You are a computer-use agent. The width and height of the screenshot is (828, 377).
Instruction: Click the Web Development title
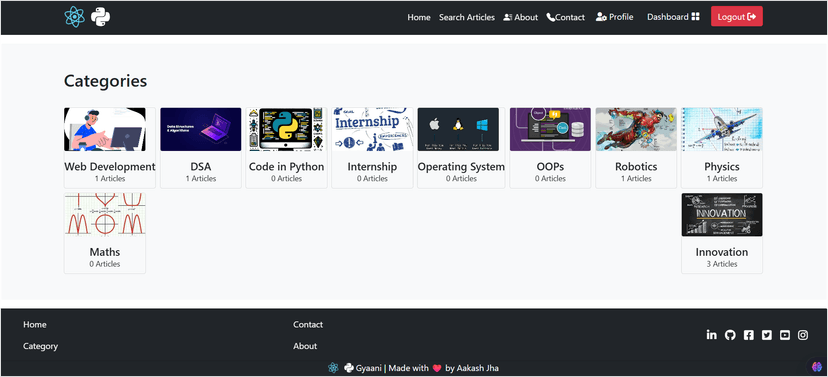pos(110,166)
